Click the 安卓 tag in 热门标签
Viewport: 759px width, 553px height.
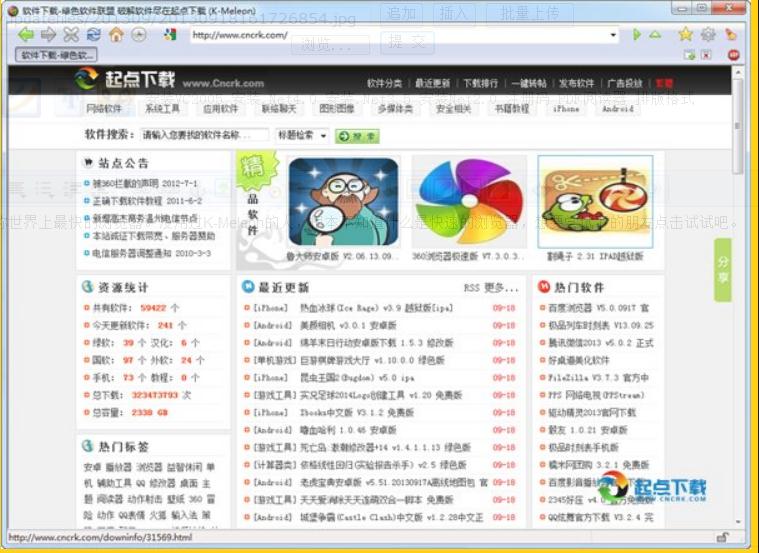pyautogui.click(x=92, y=467)
